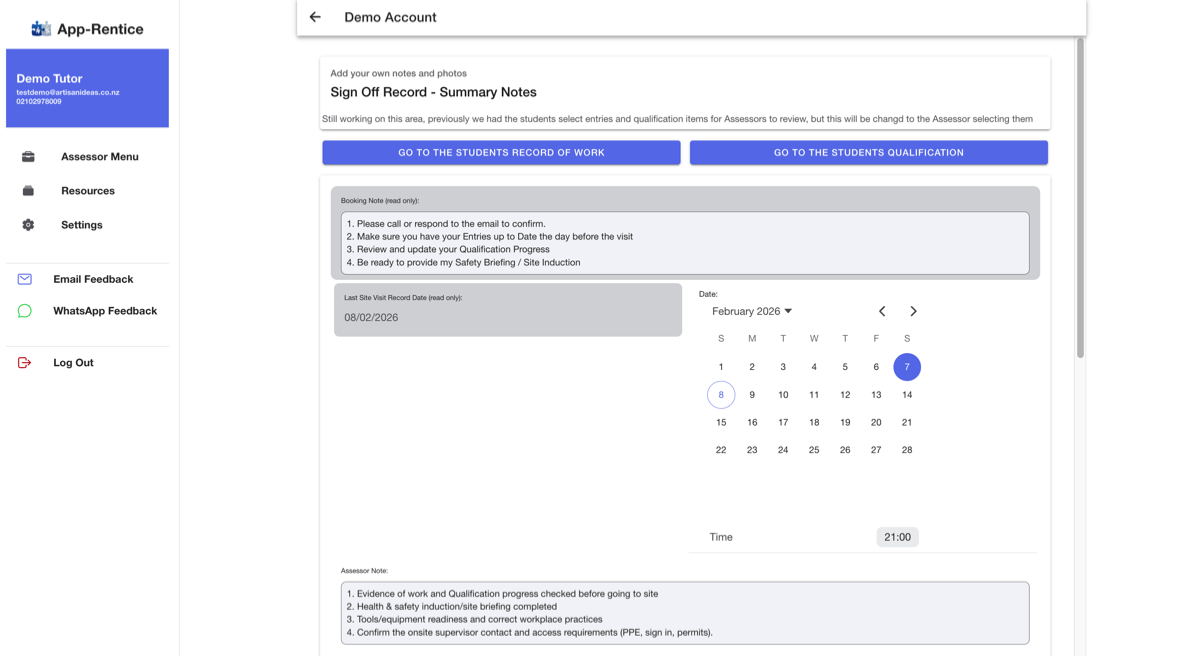Image resolution: width=1200 pixels, height=656 pixels.
Task: Click the back arrow beside Demo Account
Action: [315, 17]
